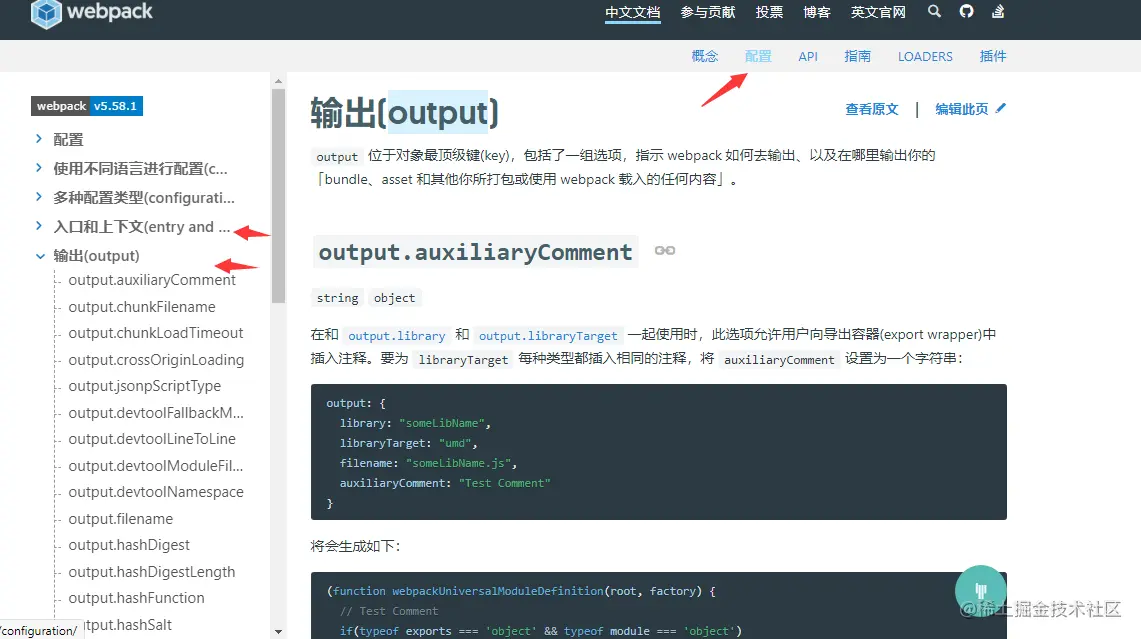
Task: Go to output.devtoolNamespace in sidebar
Action: pyautogui.click(x=156, y=493)
